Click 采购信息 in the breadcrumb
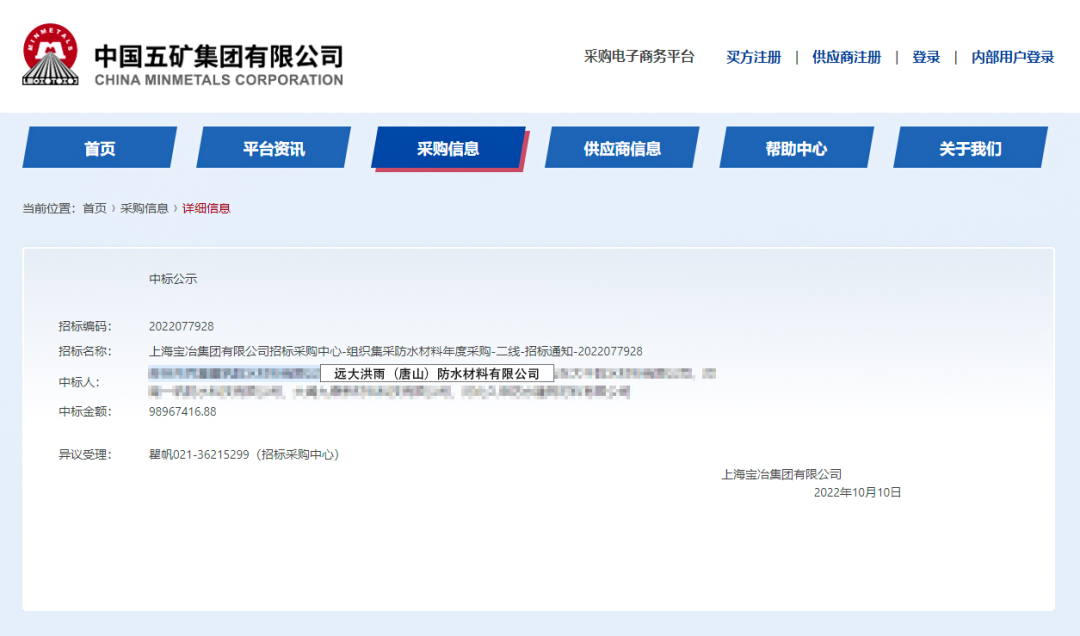This screenshot has height=636, width=1080. [x=144, y=208]
